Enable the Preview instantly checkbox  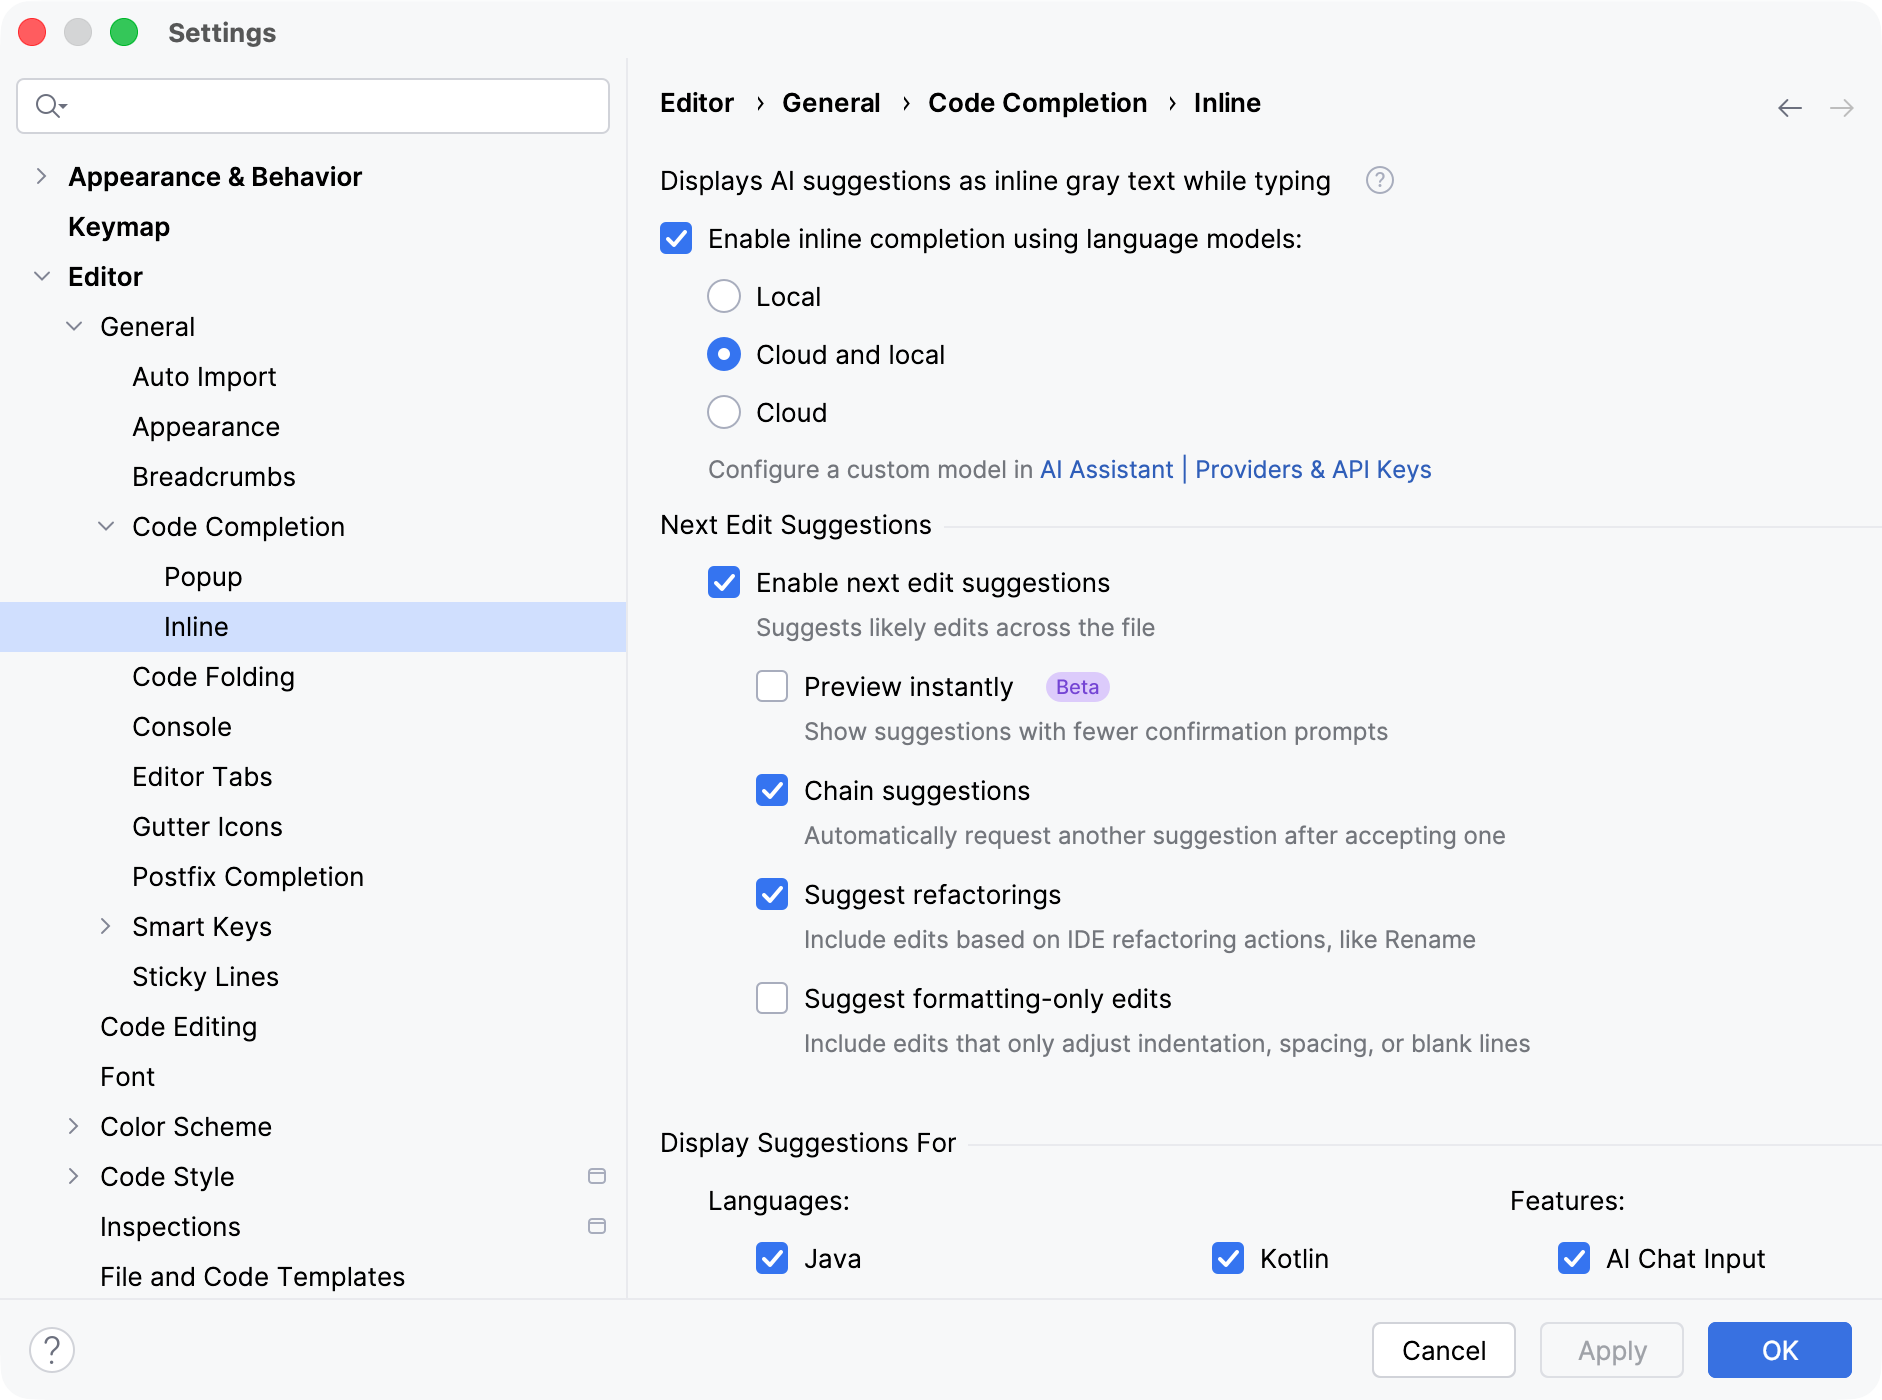click(x=772, y=686)
